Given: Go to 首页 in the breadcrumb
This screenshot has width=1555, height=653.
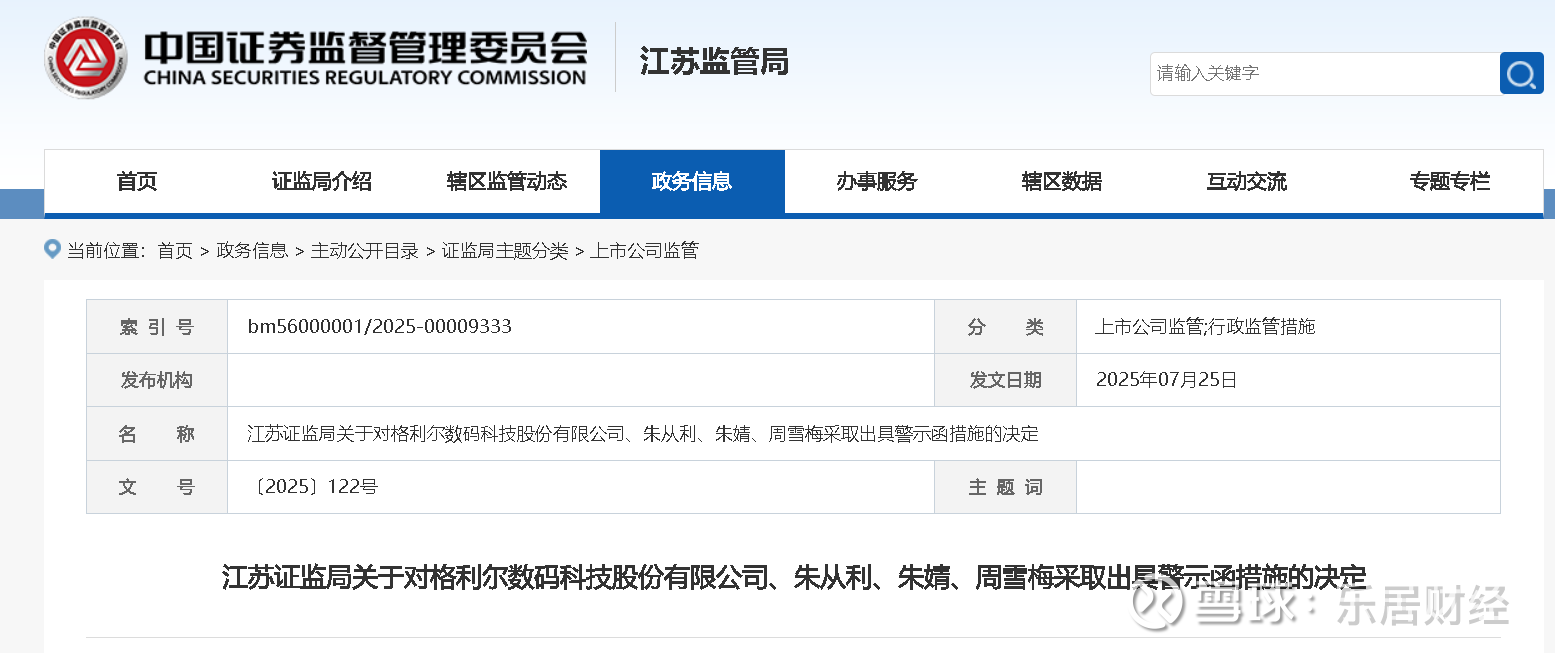Looking at the screenshot, I should (x=175, y=250).
